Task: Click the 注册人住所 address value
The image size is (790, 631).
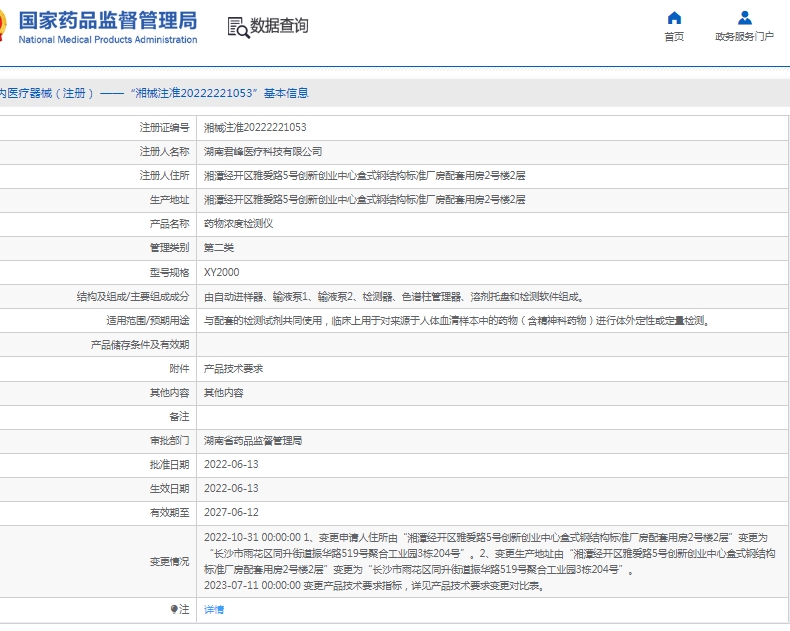Action: tap(365, 175)
